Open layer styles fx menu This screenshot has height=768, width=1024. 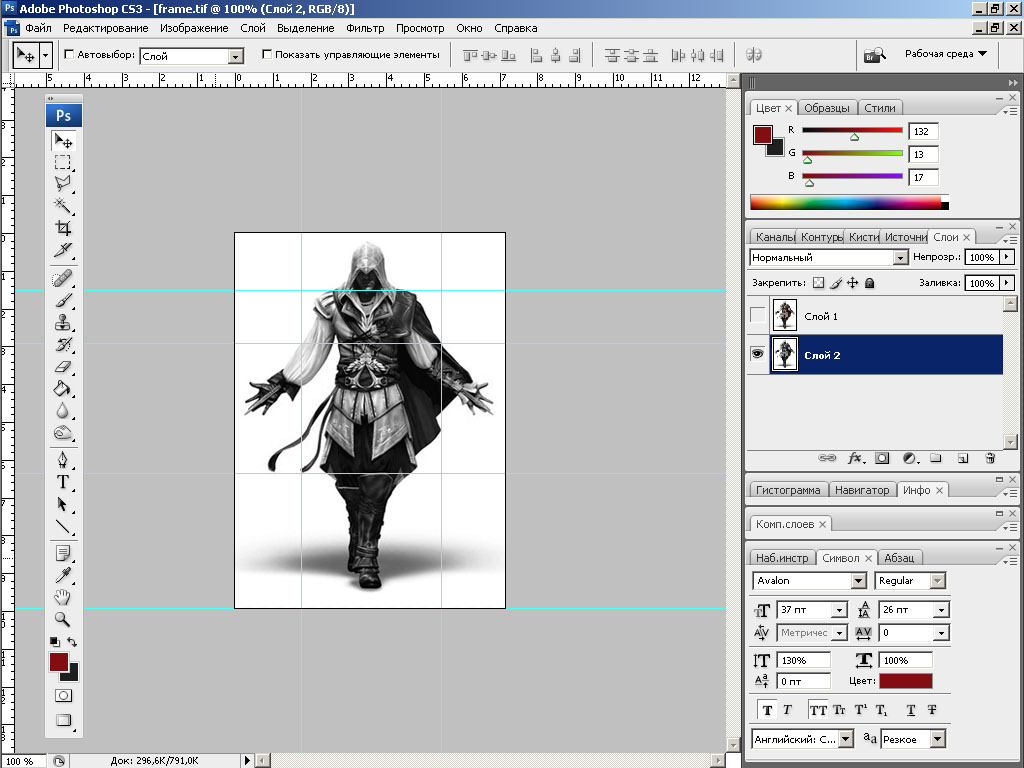click(x=856, y=458)
